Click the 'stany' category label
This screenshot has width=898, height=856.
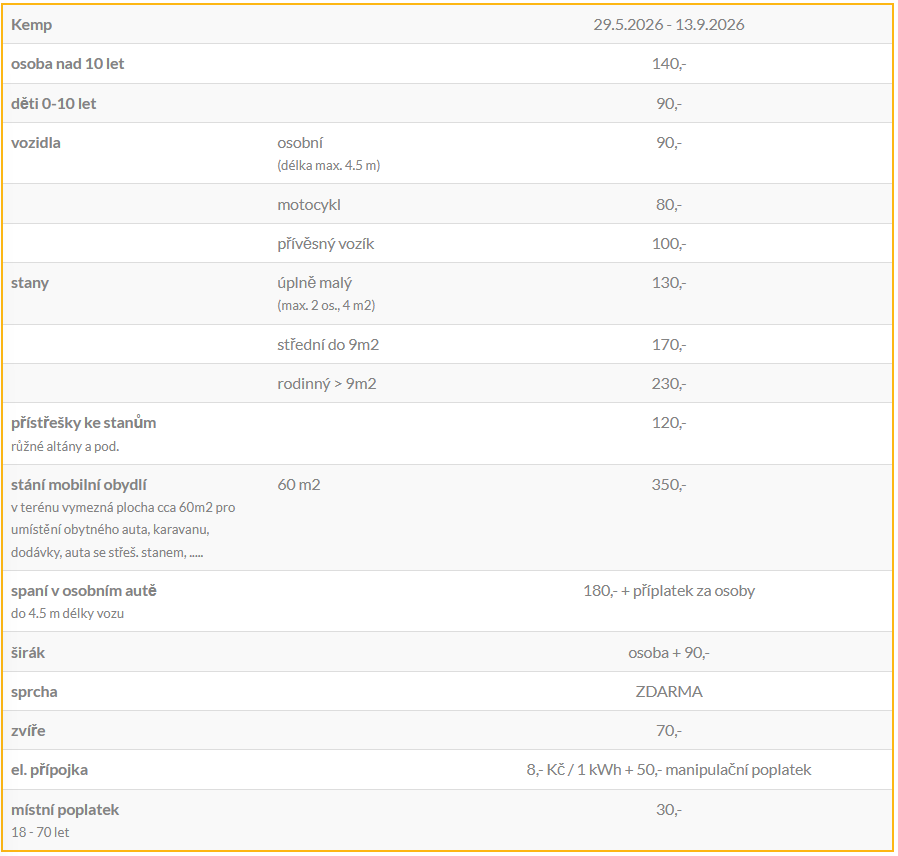30,283
